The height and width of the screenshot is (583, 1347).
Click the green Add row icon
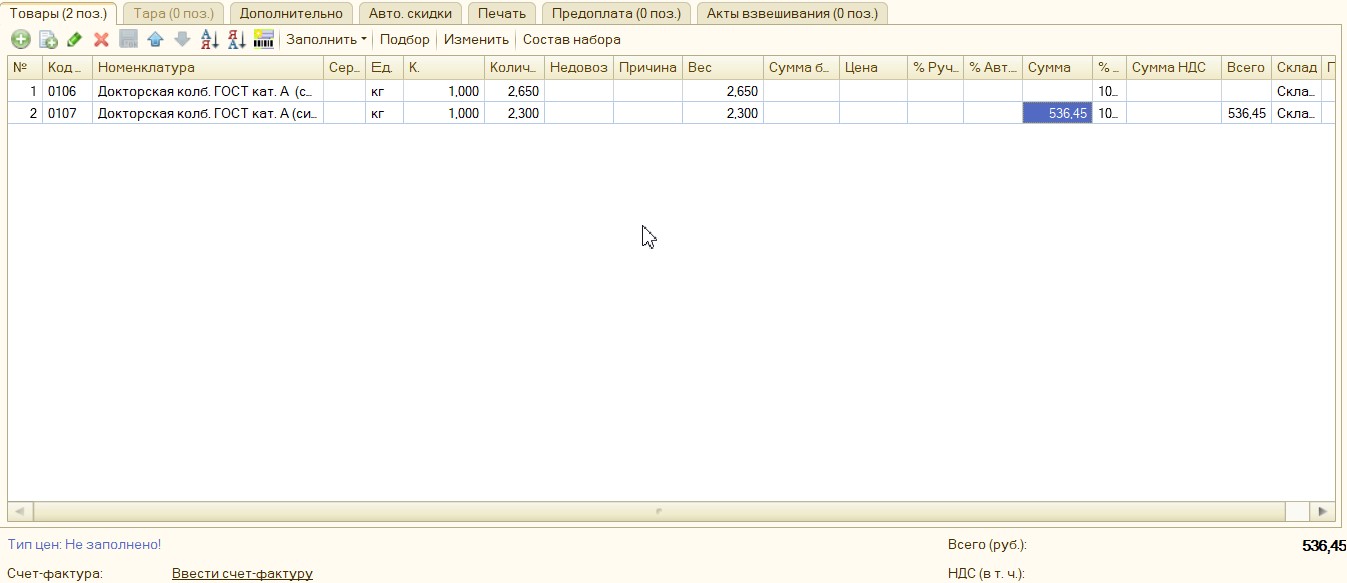pyautogui.click(x=21, y=40)
